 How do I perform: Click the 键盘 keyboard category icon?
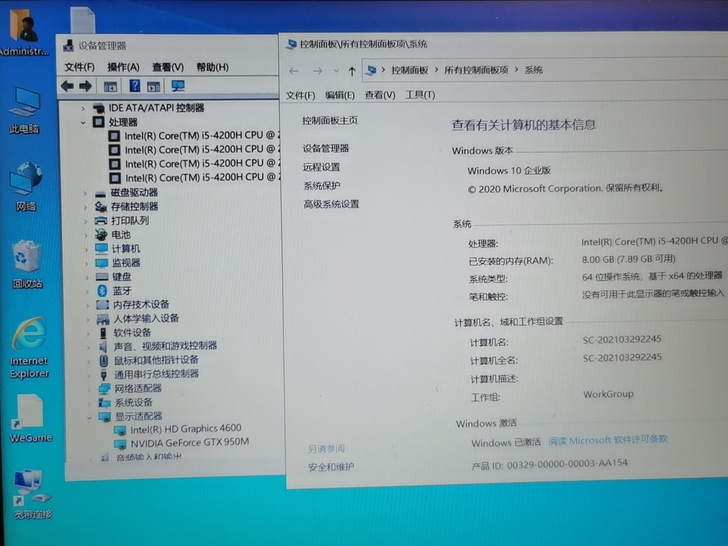[x=102, y=277]
